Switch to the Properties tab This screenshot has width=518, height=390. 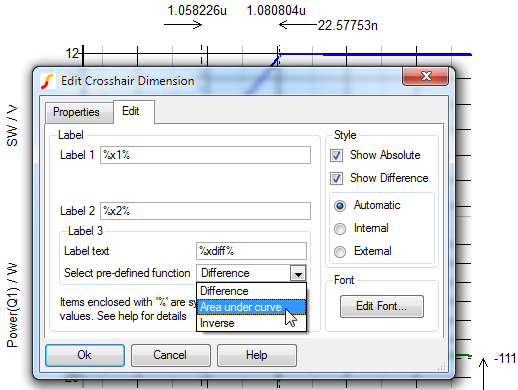(76, 112)
